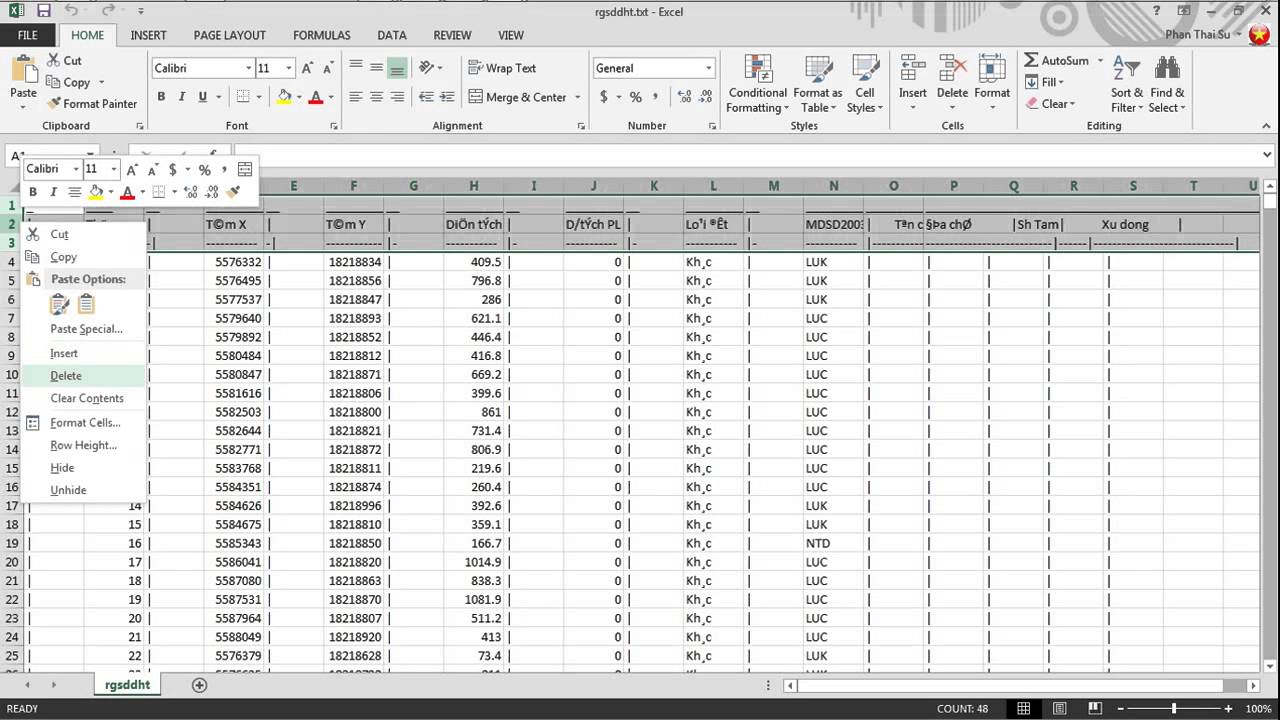Click mini toolbar merge cells icon
Viewport: 1280px width, 720px height.
pyautogui.click(x=245, y=169)
